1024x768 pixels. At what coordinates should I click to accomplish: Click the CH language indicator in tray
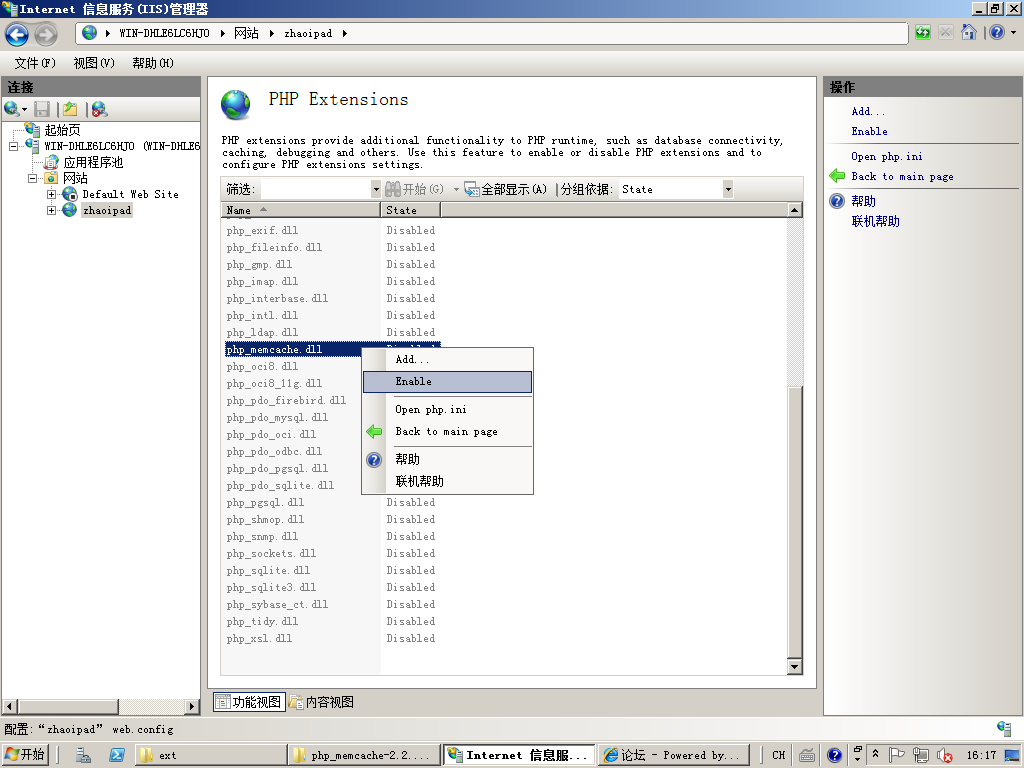coord(778,755)
